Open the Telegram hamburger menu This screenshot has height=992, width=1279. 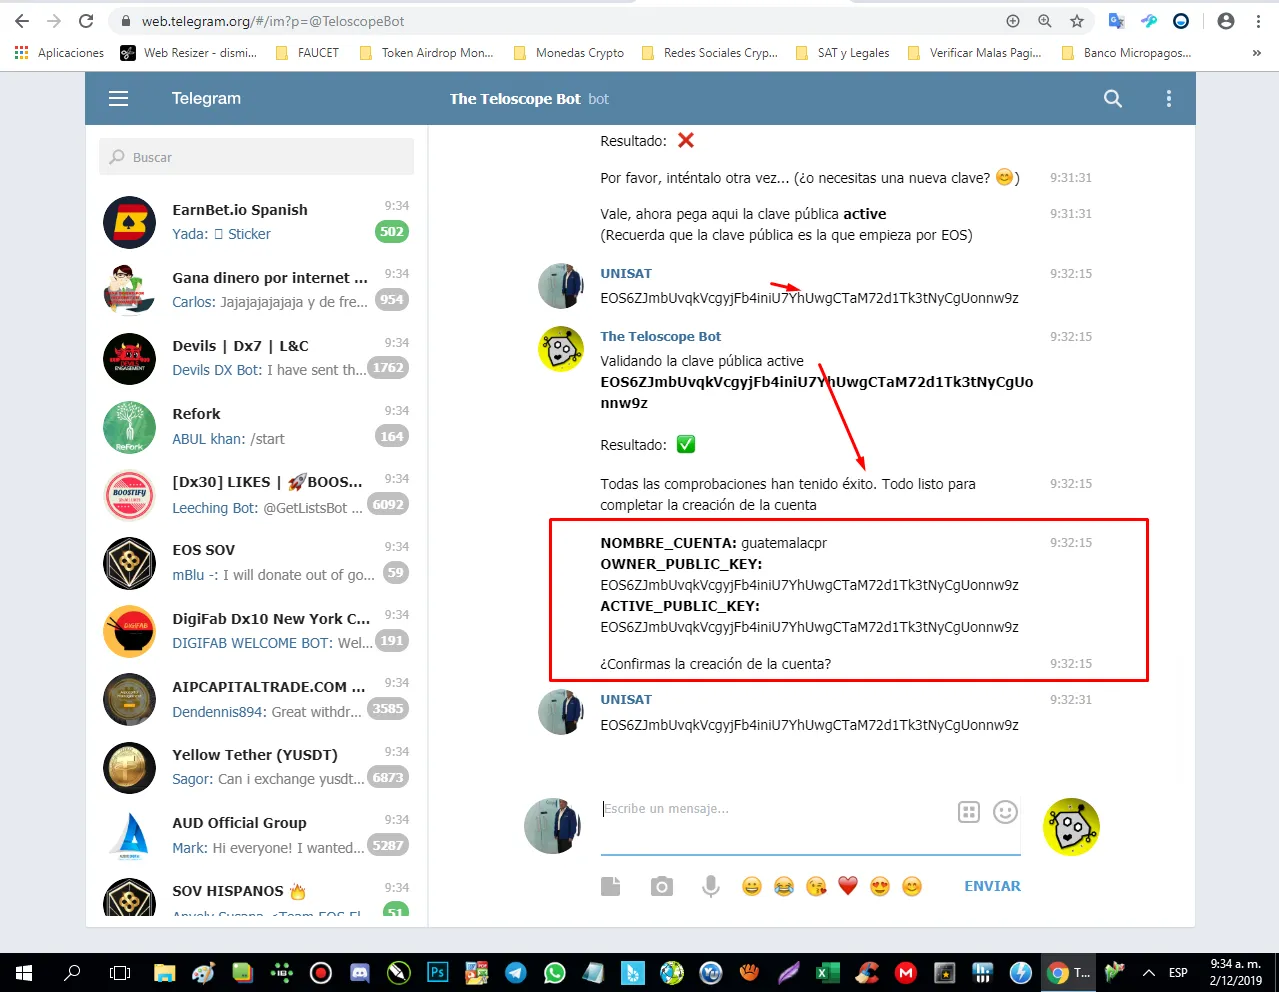118,98
